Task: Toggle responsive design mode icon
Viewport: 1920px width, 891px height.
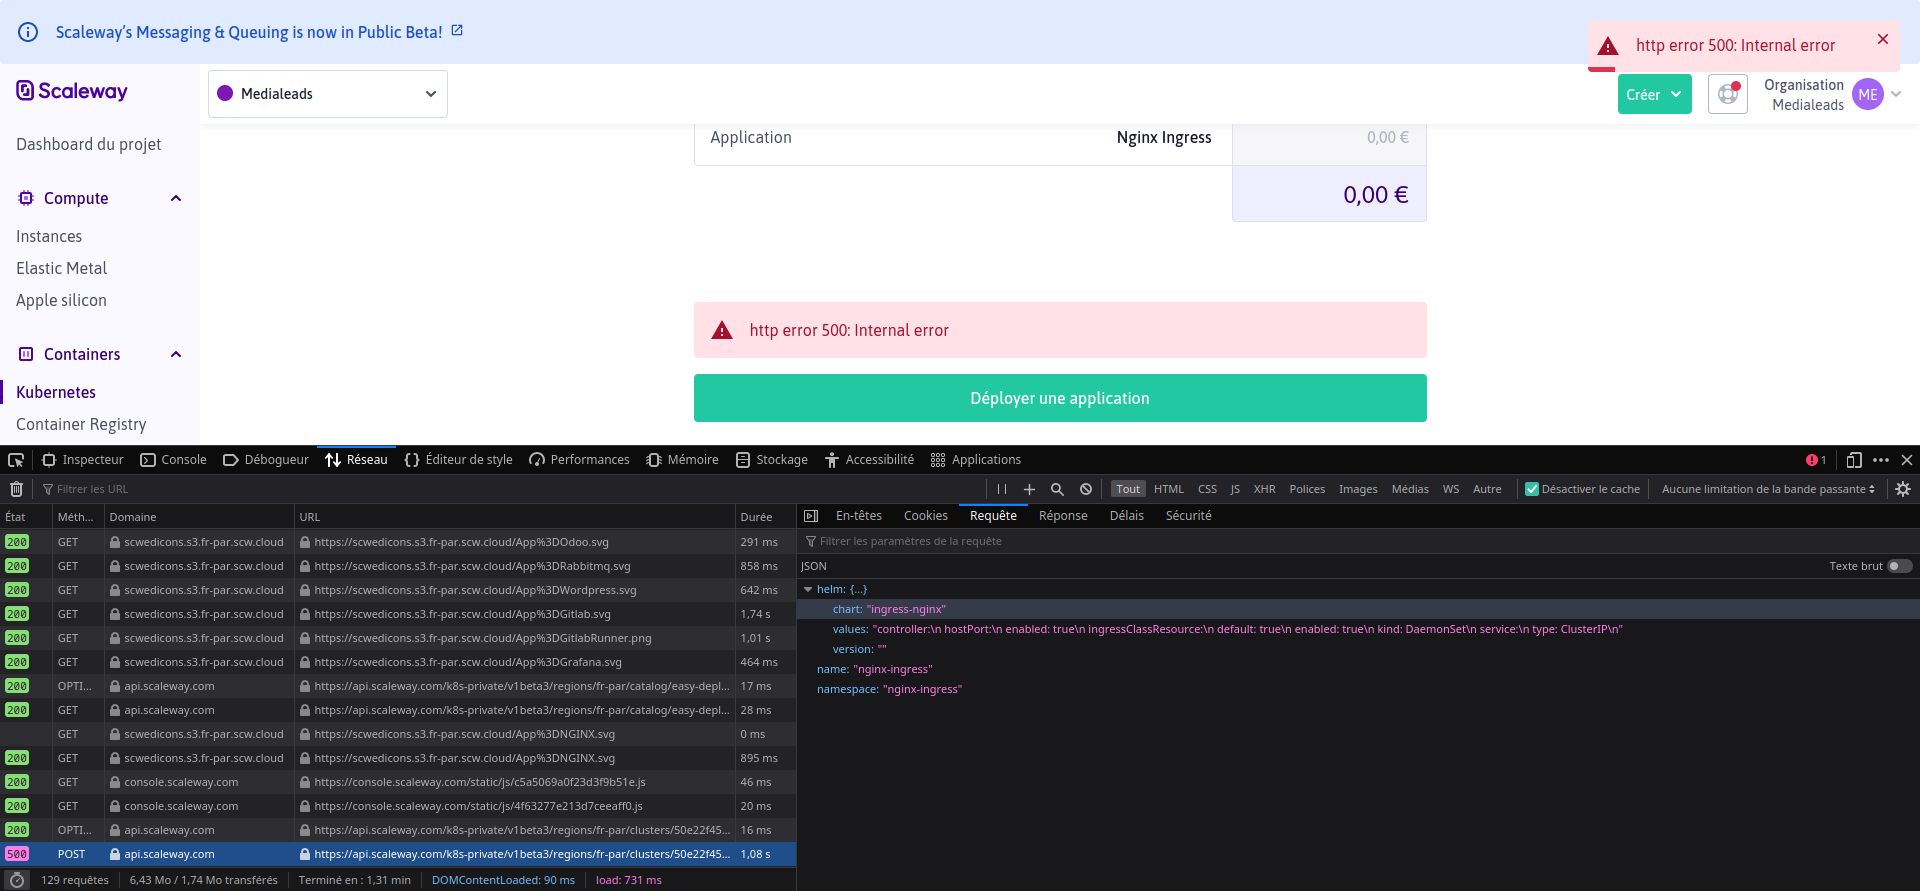Action: 1854,460
